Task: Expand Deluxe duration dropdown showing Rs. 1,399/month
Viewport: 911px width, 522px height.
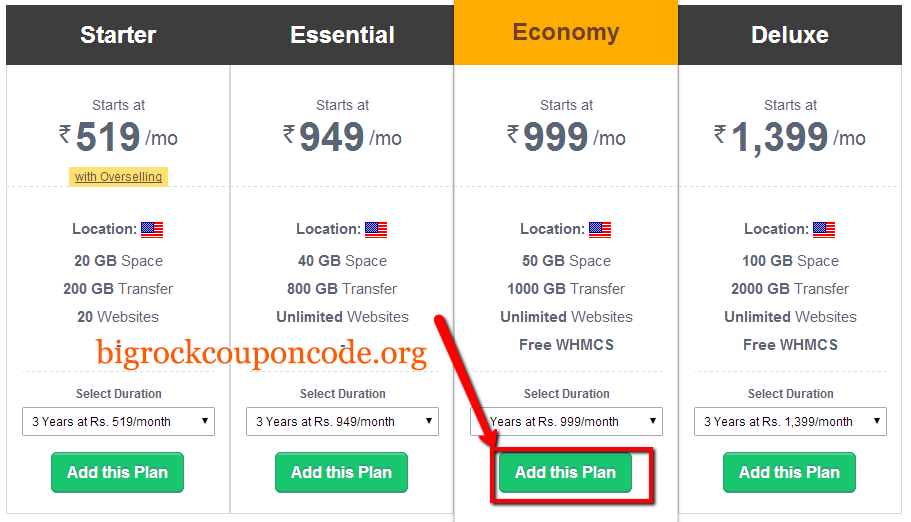Action: tap(790, 421)
